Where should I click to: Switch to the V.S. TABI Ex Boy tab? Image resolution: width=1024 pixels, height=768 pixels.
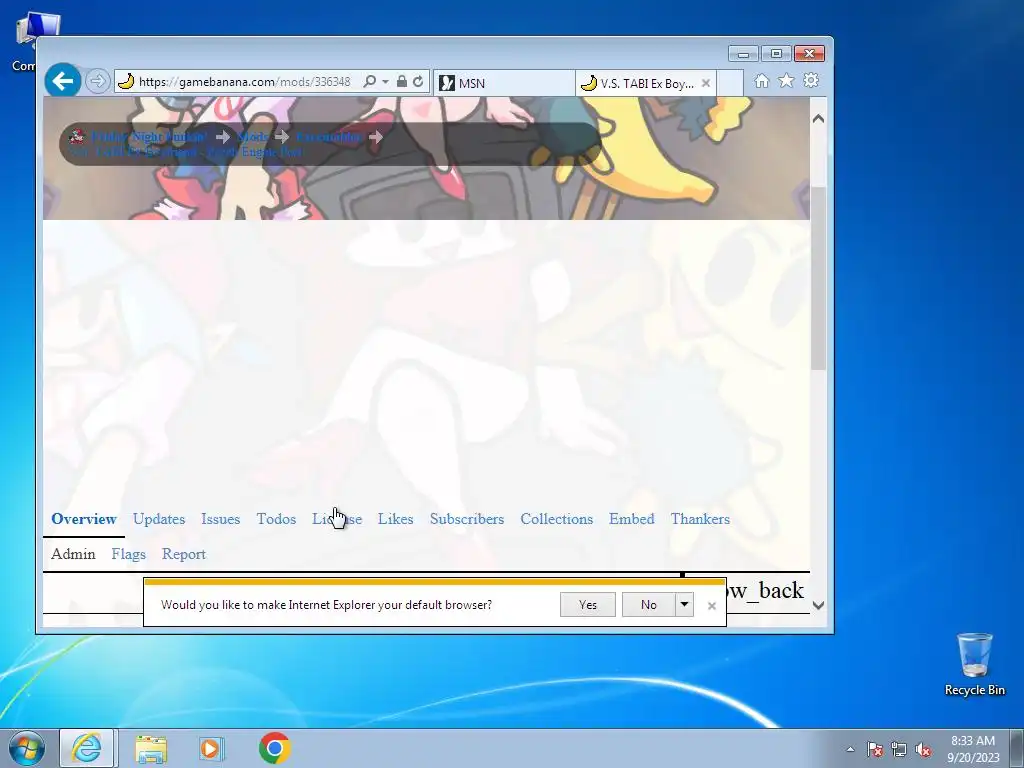(639, 83)
